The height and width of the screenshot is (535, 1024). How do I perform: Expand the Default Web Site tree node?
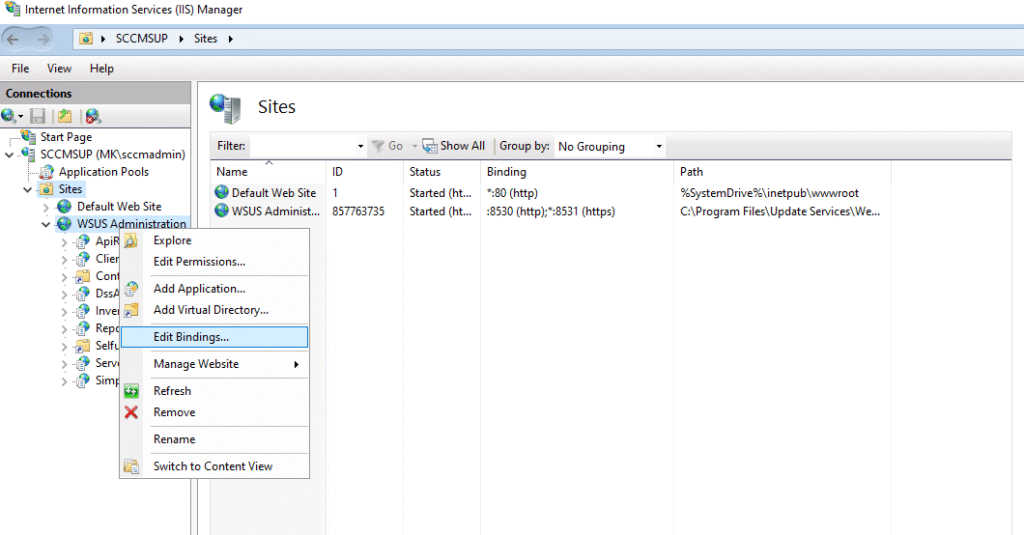tap(46, 207)
